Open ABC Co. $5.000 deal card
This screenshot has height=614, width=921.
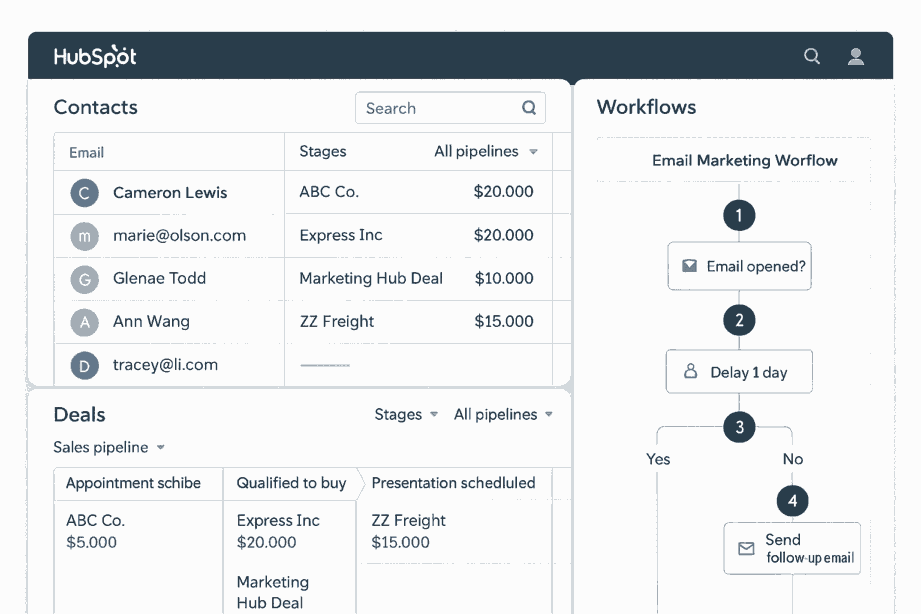click(96, 531)
